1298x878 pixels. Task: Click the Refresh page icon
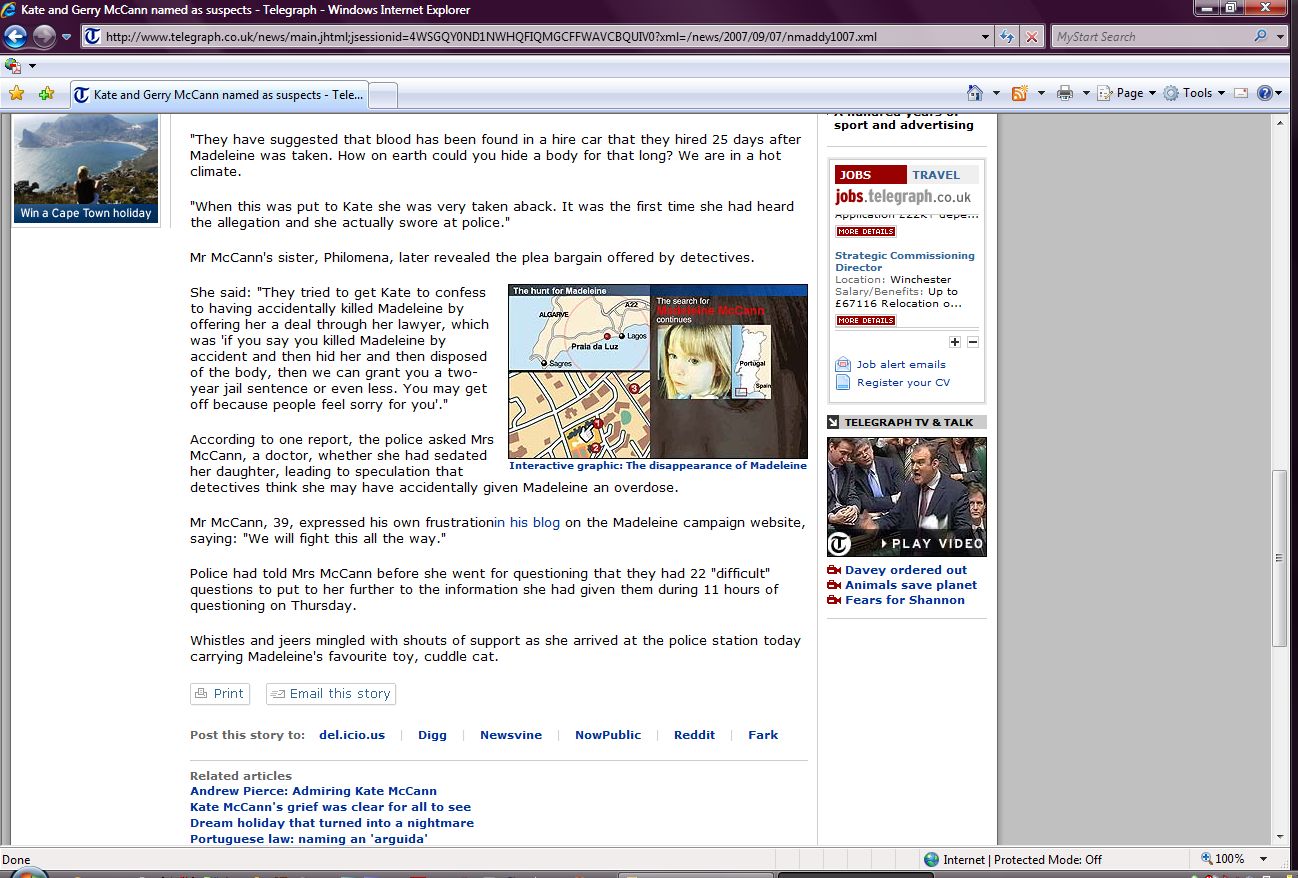1008,37
